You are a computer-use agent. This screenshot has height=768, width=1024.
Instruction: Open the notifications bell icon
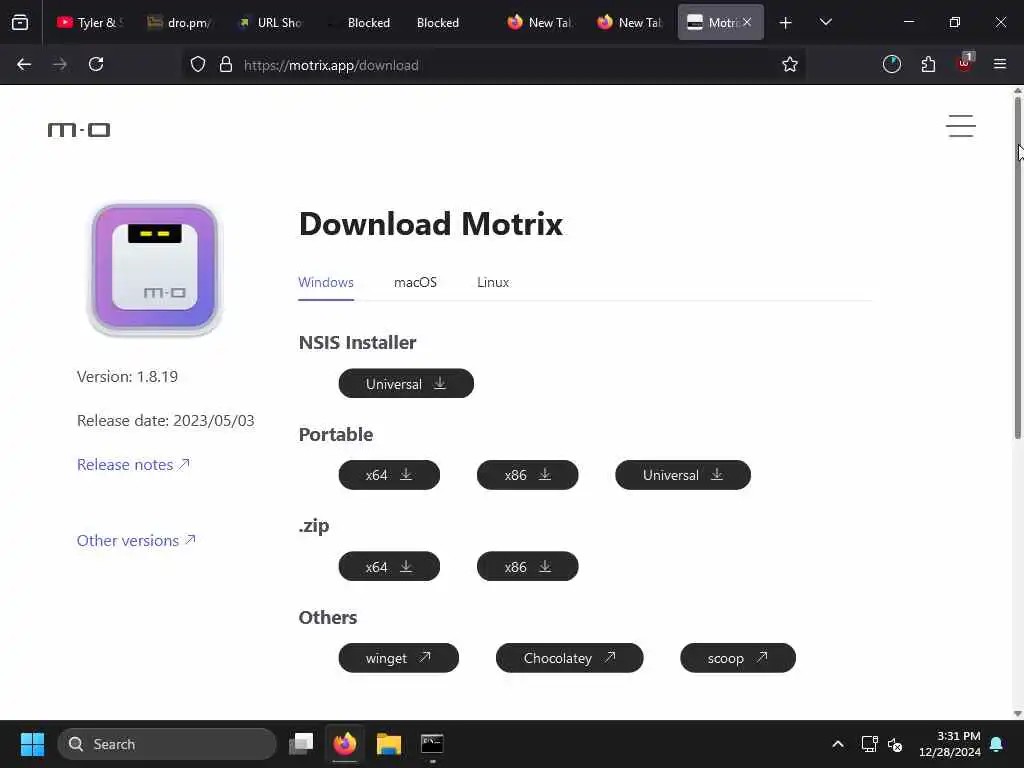click(997, 744)
